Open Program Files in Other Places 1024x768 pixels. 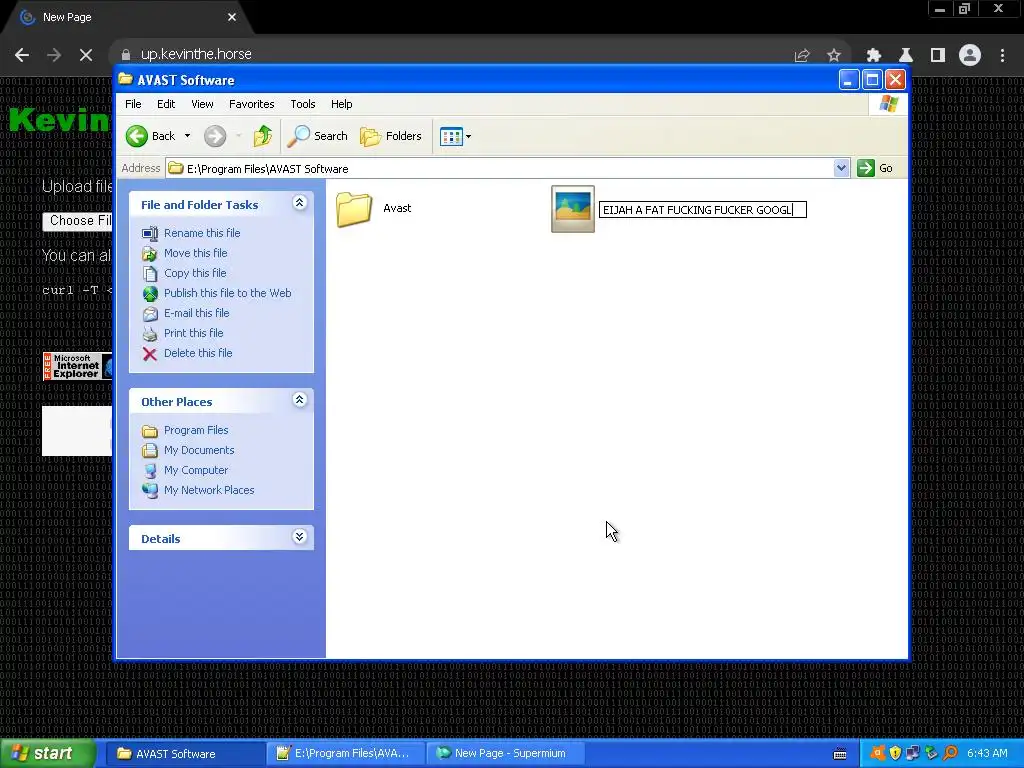(x=196, y=430)
